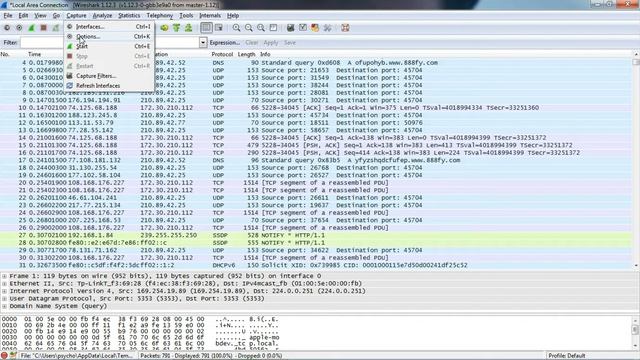The image size is (640, 360).
Task: Sort by the Protocol column header
Action: click(x=222, y=54)
